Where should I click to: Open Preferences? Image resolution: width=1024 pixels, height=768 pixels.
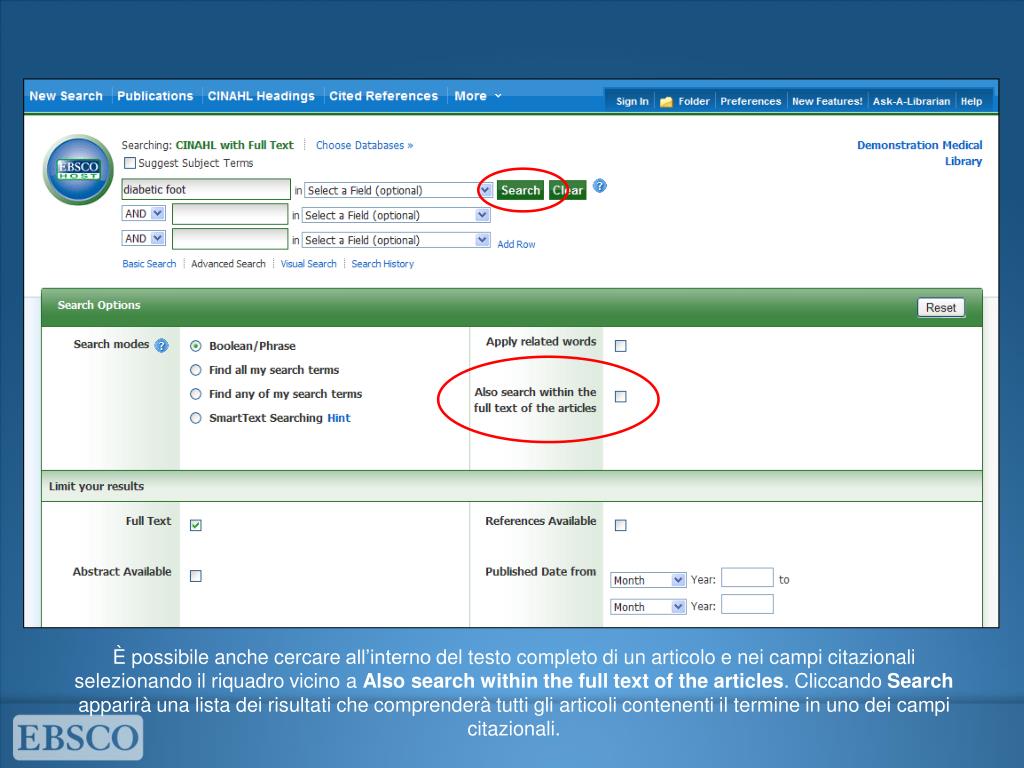coord(750,101)
